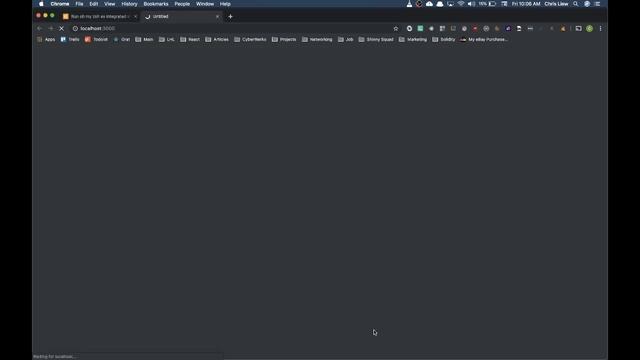Image resolution: width=640 pixels, height=360 pixels.
Task: Click the volume icon in menu bar
Action: point(471,4)
